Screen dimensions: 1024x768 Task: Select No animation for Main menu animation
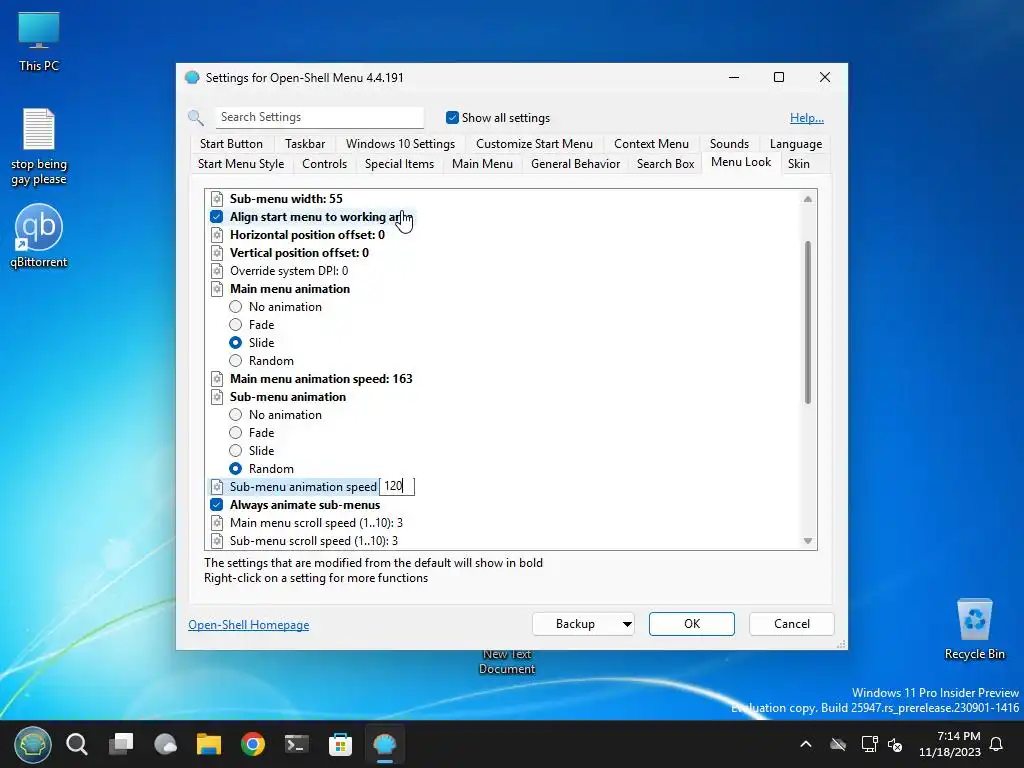[236, 307]
